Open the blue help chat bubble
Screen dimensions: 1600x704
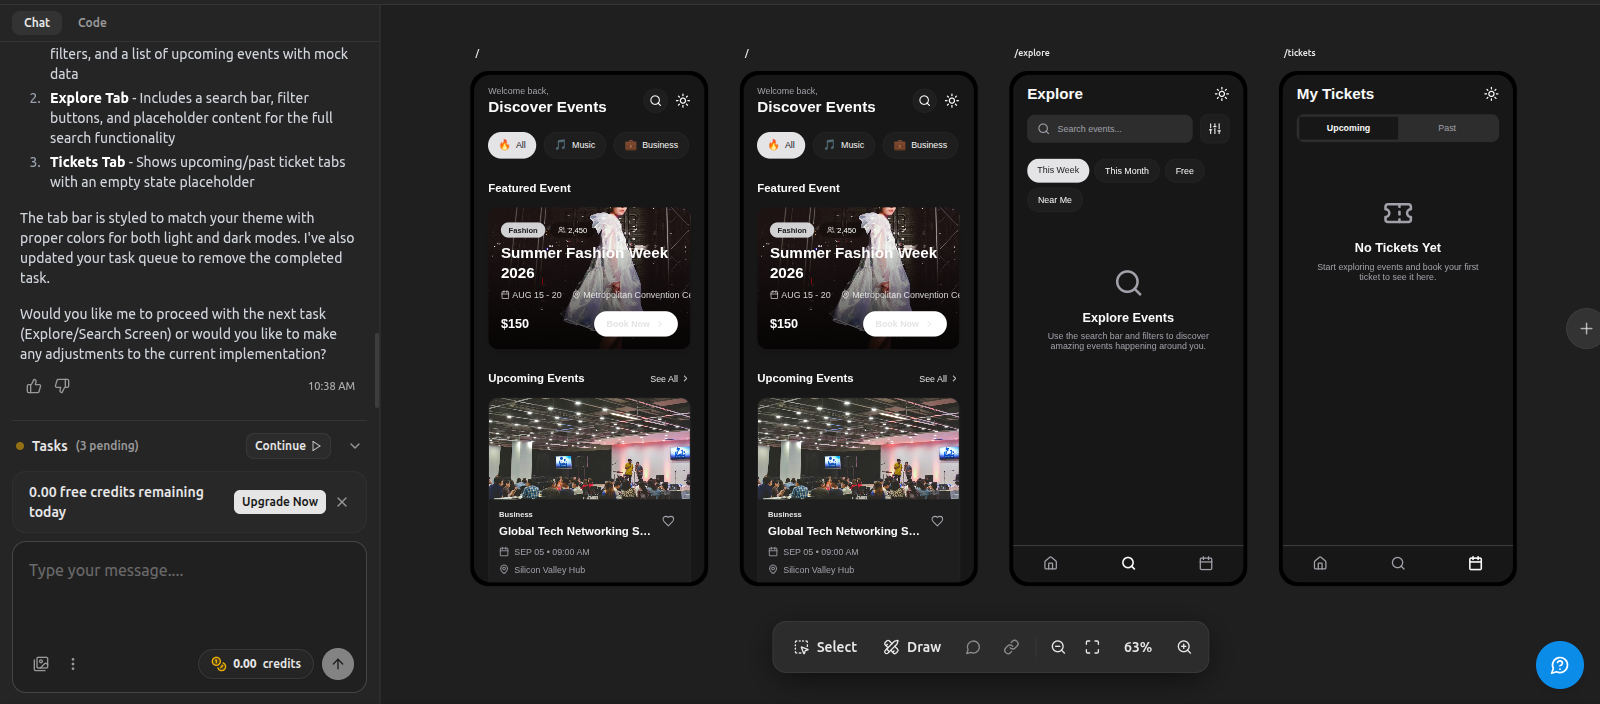tap(1560, 665)
